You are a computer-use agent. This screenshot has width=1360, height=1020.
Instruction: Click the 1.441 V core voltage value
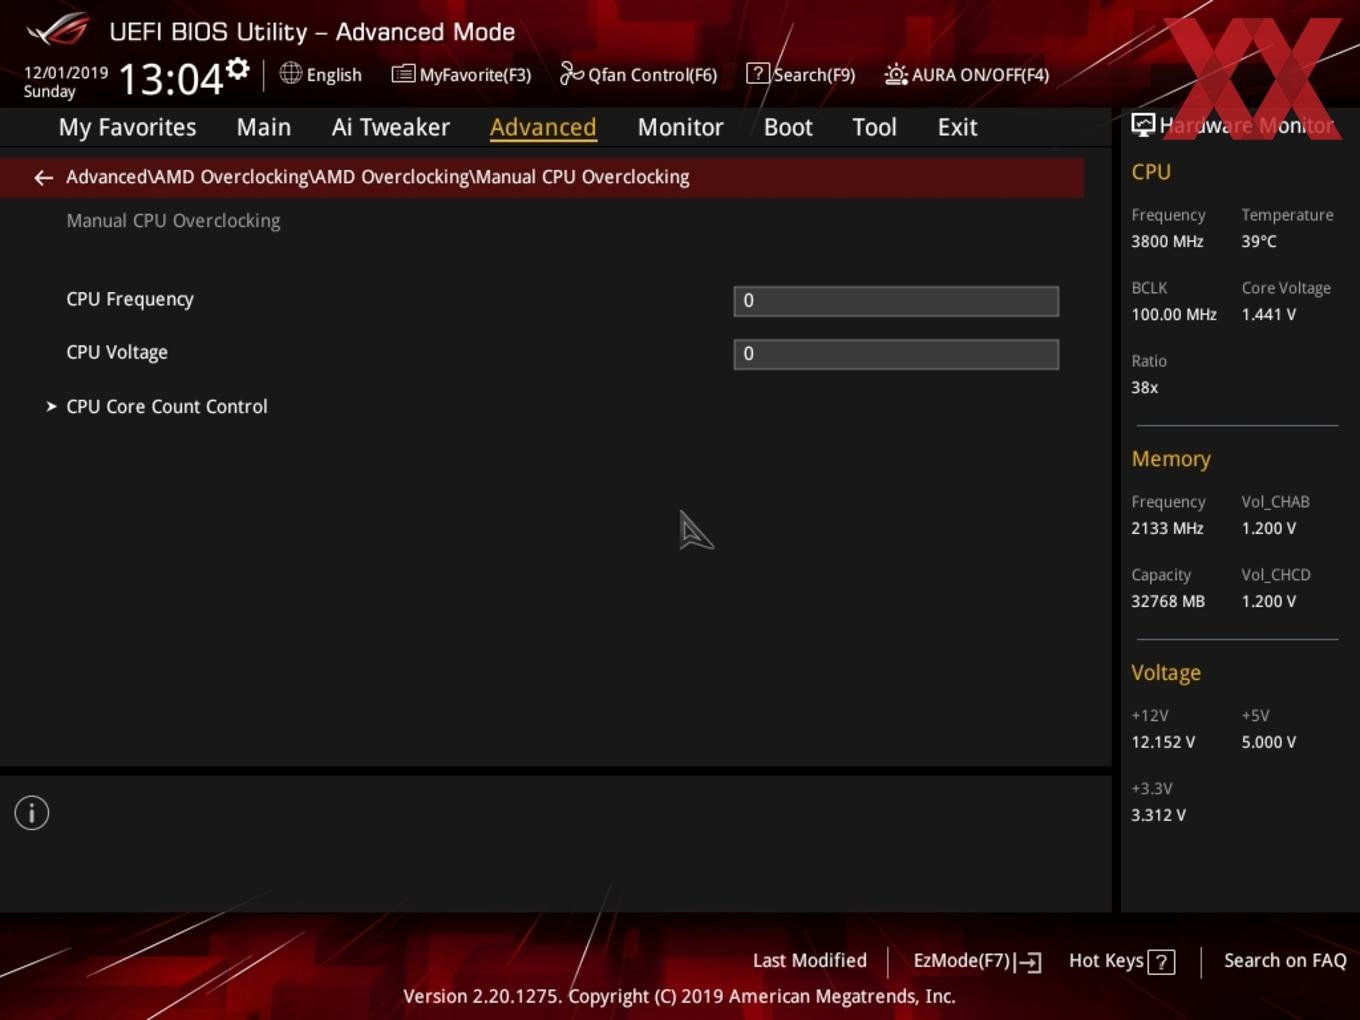click(1268, 314)
